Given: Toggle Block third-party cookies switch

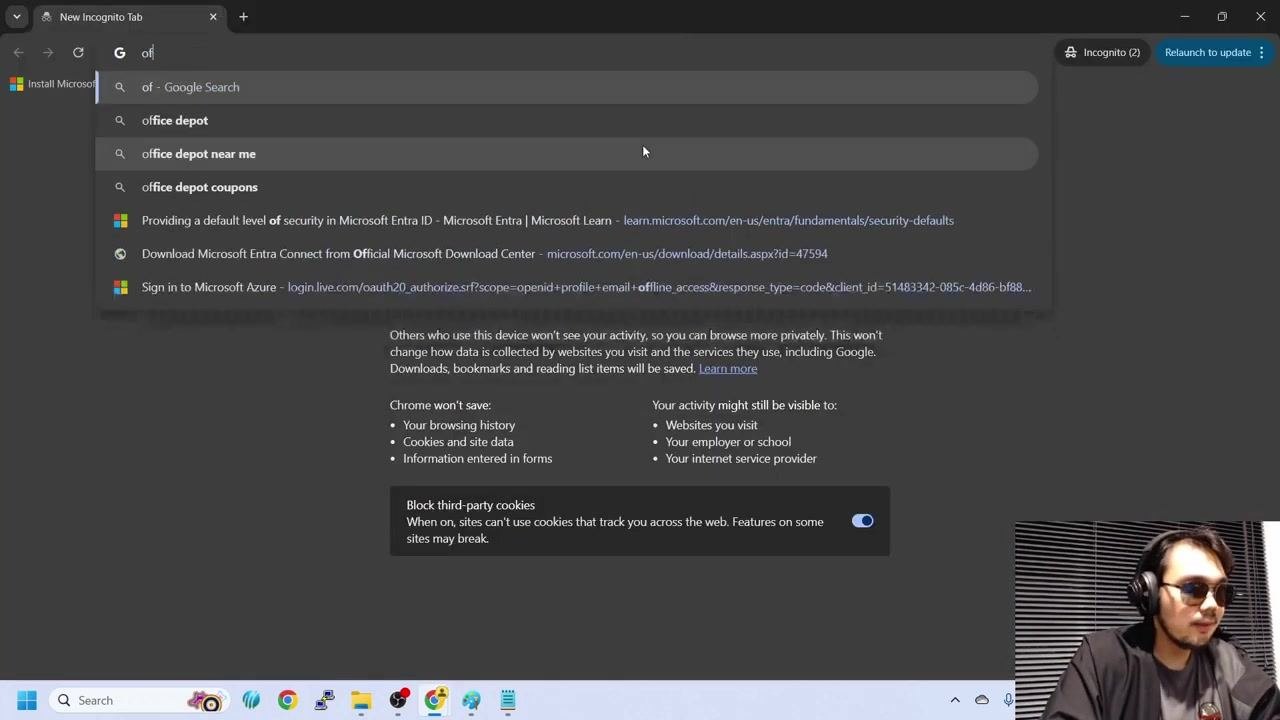Looking at the screenshot, I should click(862, 521).
